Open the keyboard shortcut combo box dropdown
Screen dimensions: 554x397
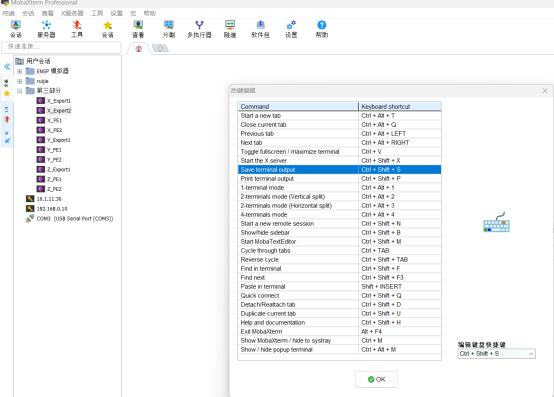531,354
